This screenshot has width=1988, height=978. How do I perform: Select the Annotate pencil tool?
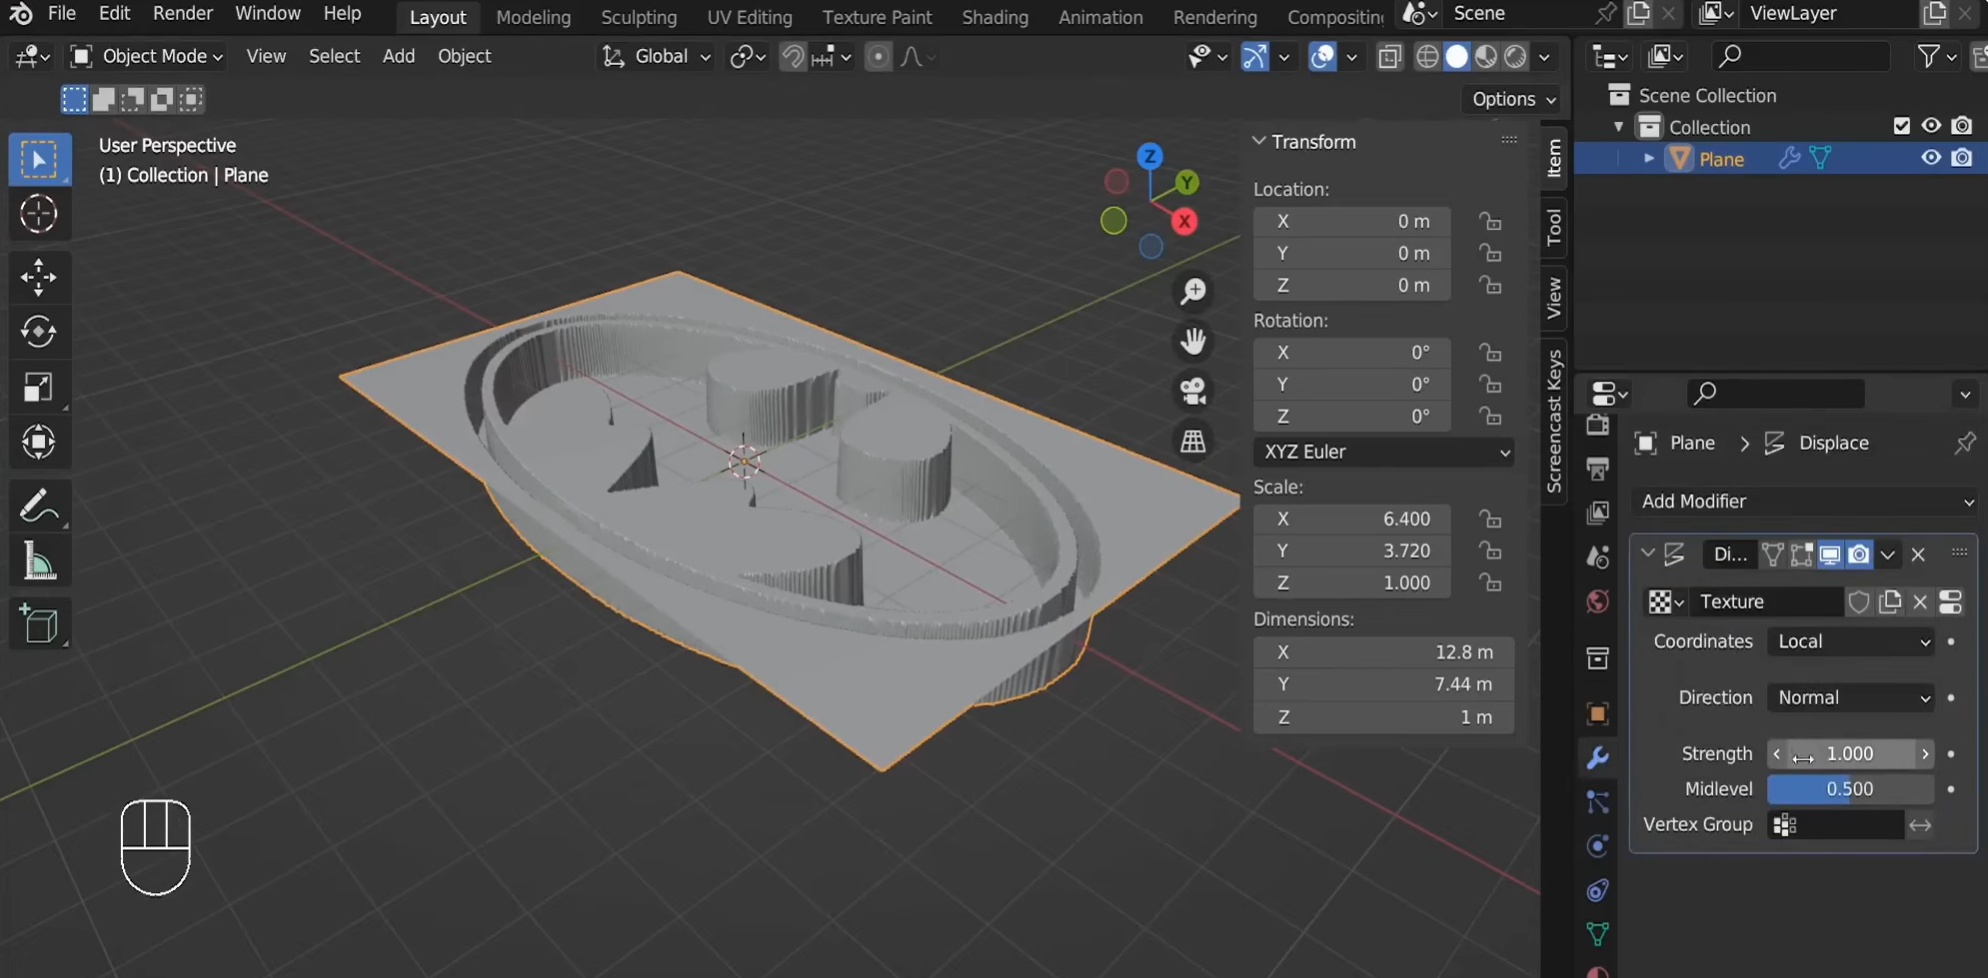pos(39,505)
